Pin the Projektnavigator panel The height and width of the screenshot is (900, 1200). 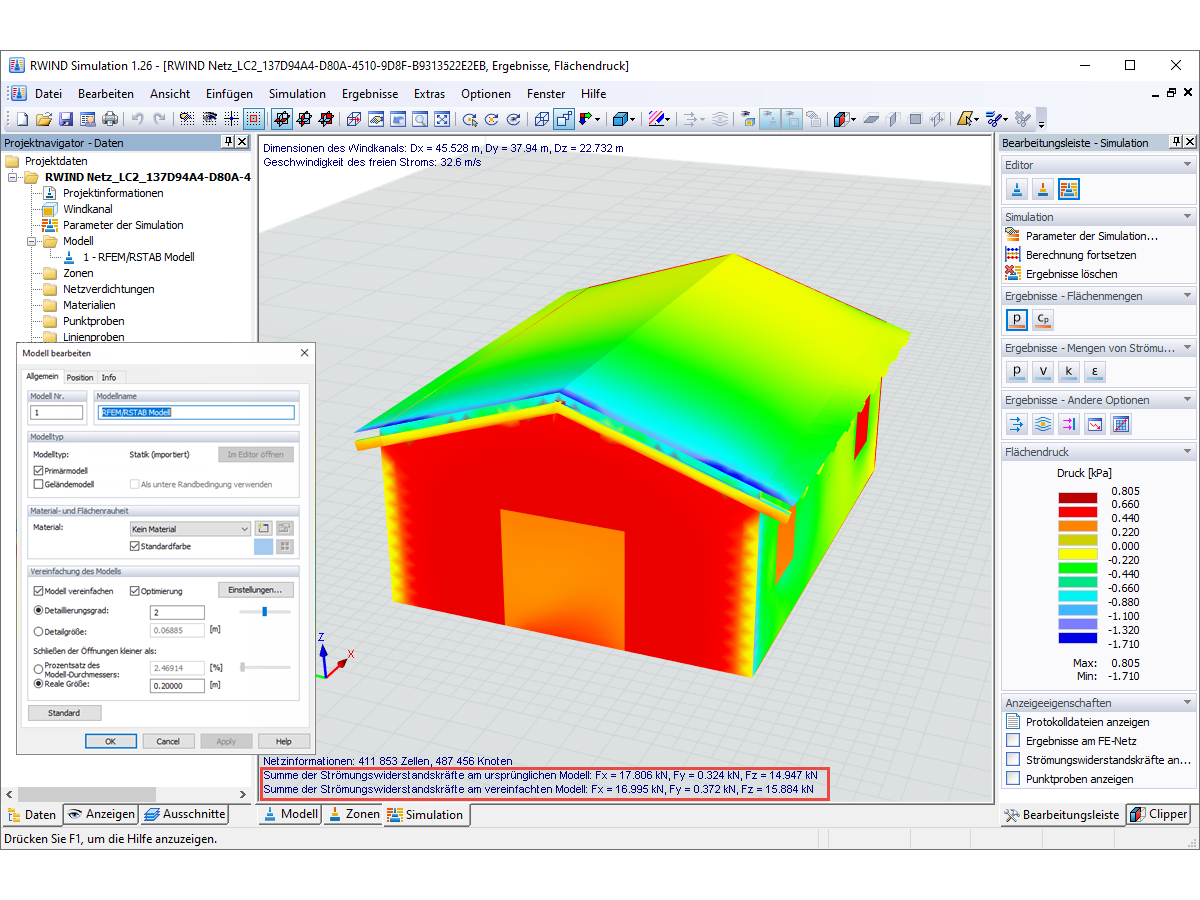(228, 142)
